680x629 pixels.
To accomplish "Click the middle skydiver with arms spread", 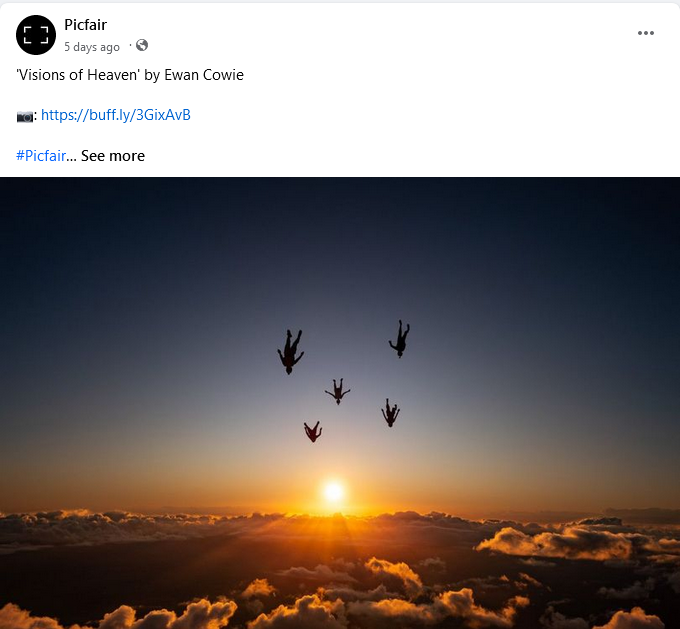I will [x=338, y=390].
